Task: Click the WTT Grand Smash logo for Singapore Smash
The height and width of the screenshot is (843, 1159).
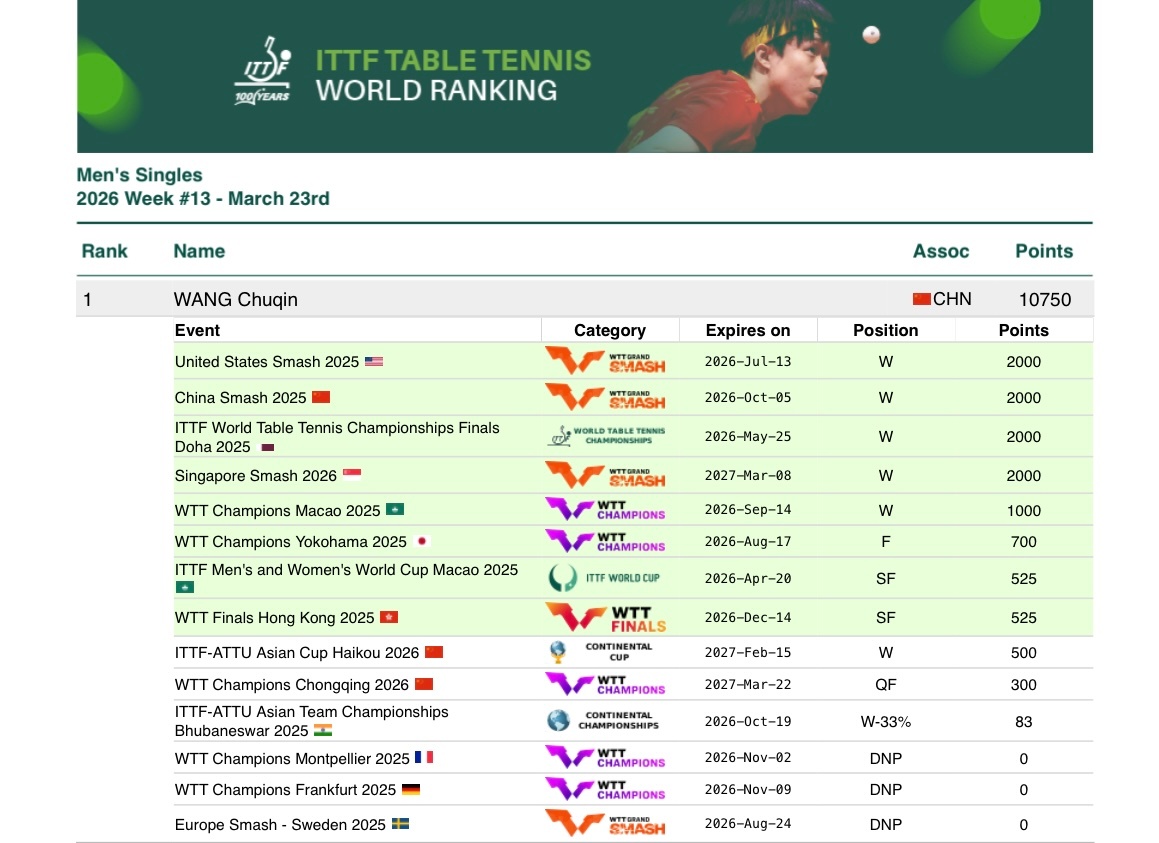Action: tap(605, 475)
